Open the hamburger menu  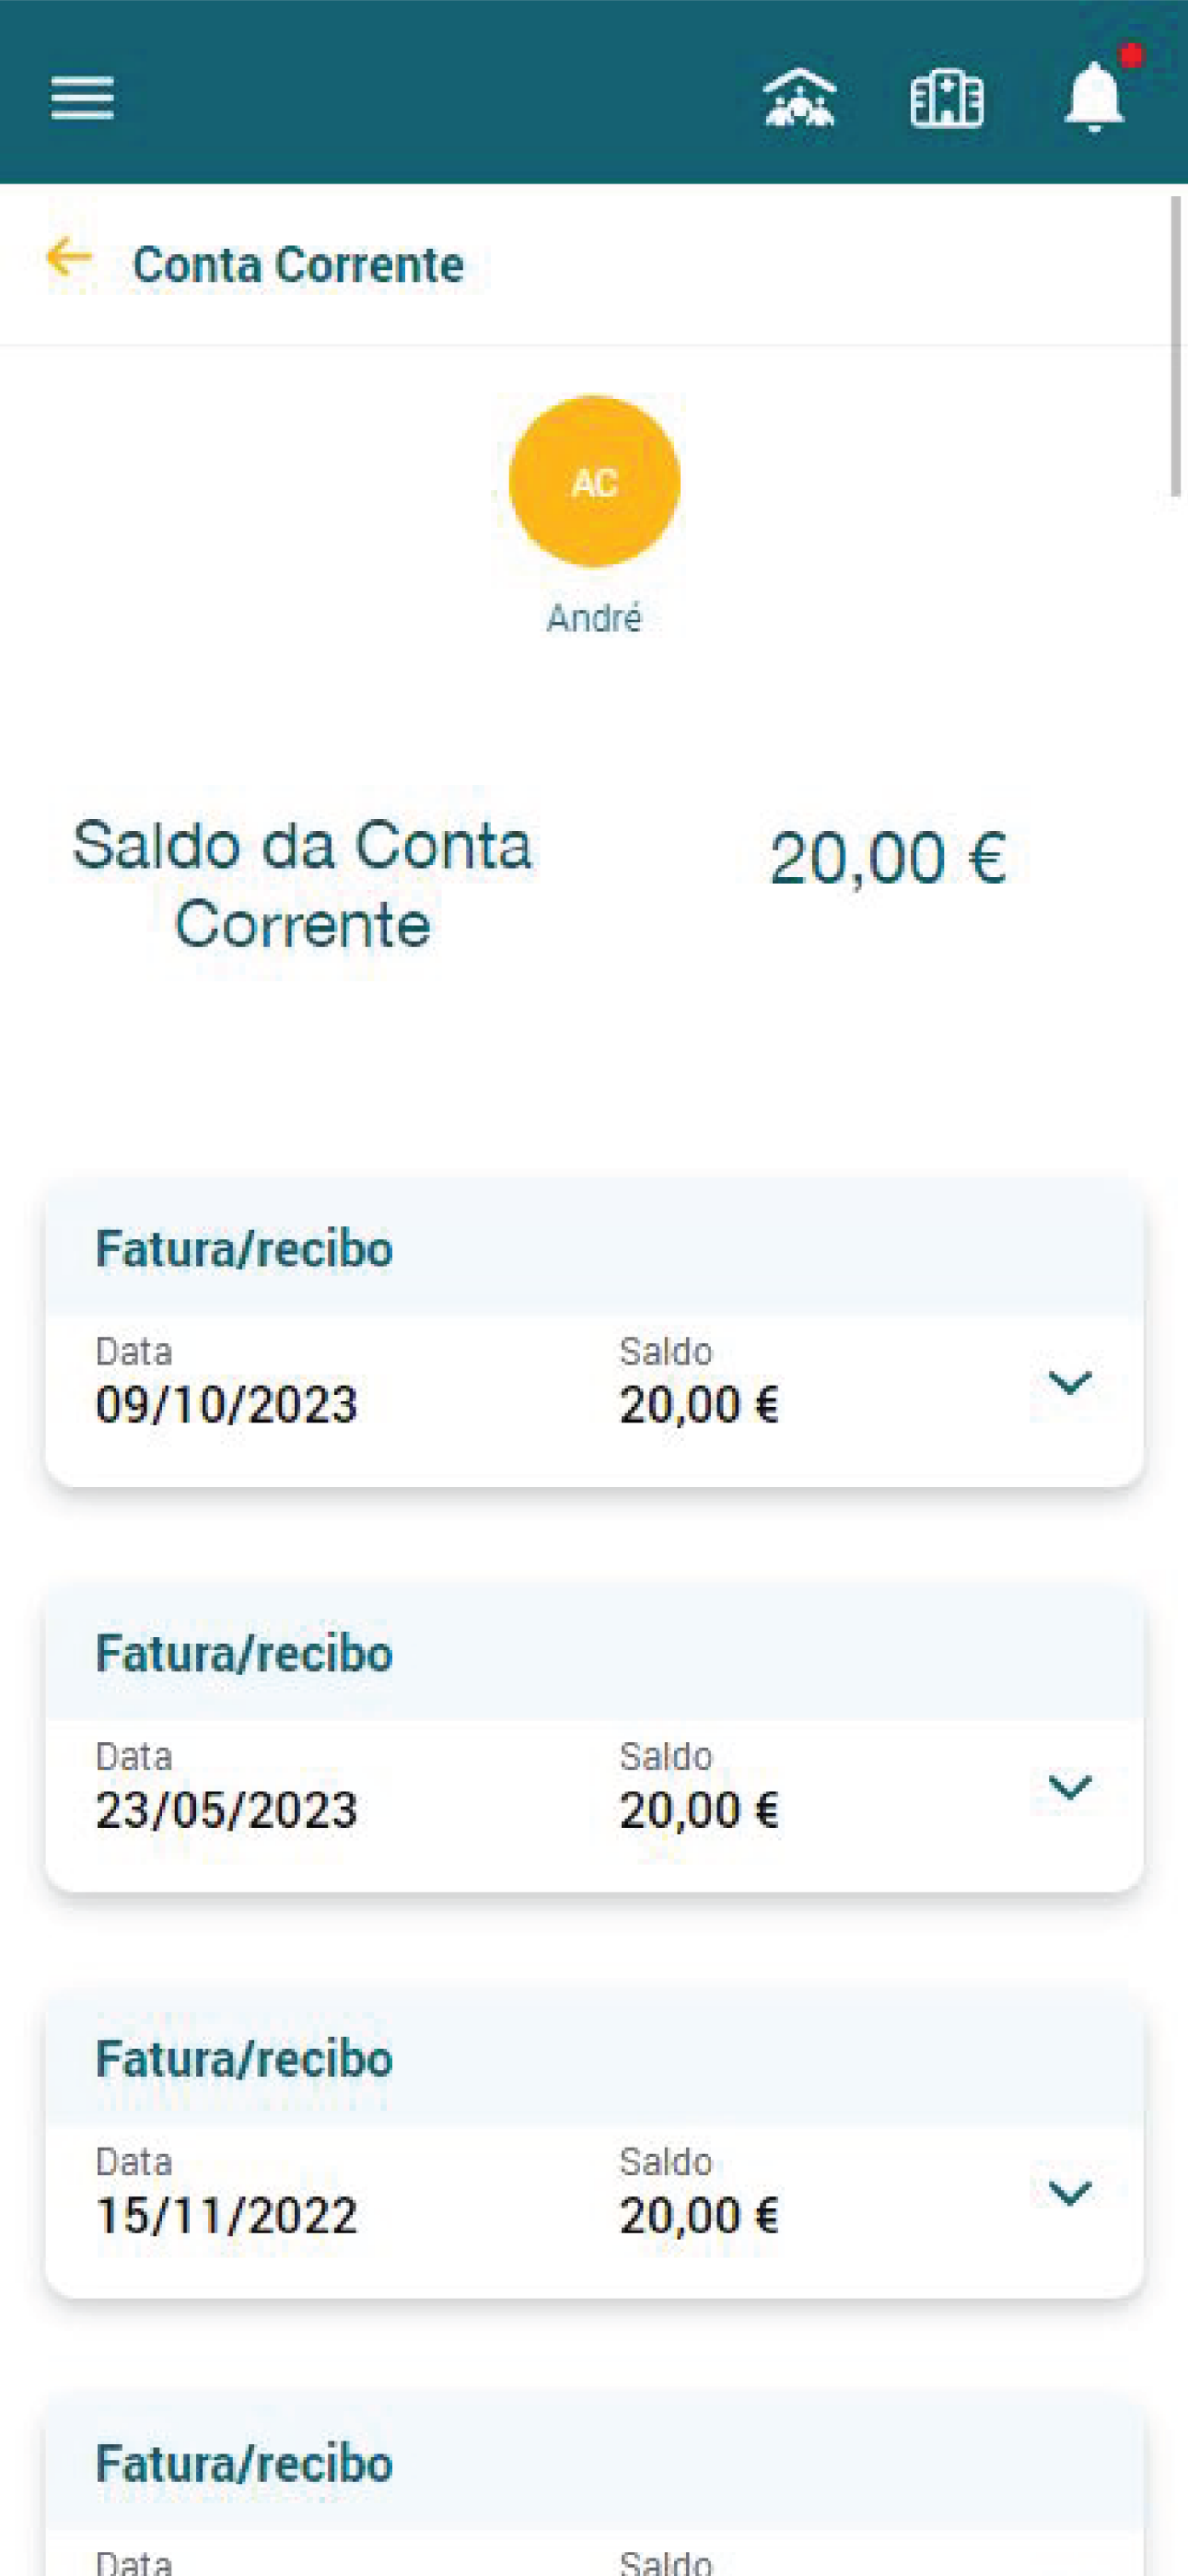pyautogui.click(x=82, y=98)
